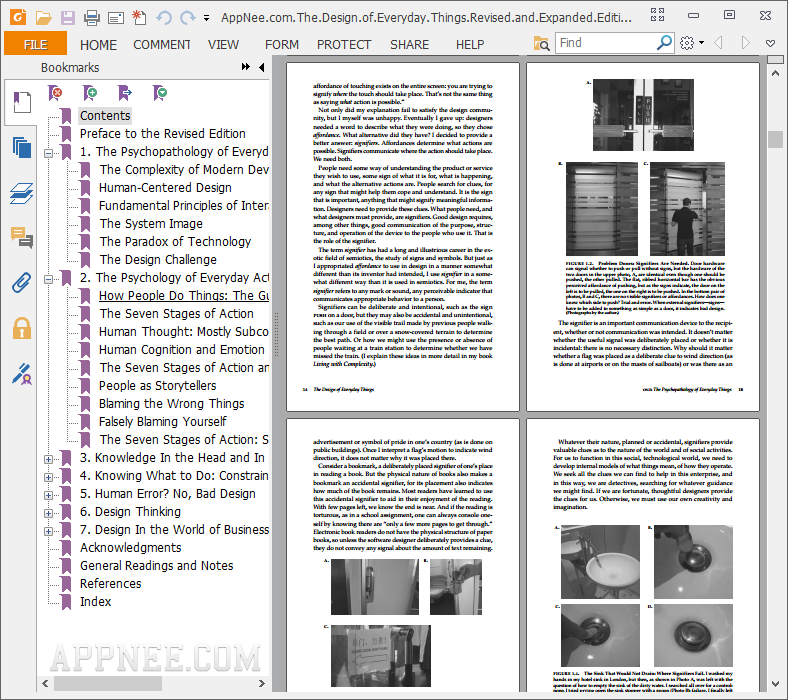Image resolution: width=788 pixels, height=700 pixels.
Task: Expand chapter 7 Design In the World
Action: click(x=48, y=532)
